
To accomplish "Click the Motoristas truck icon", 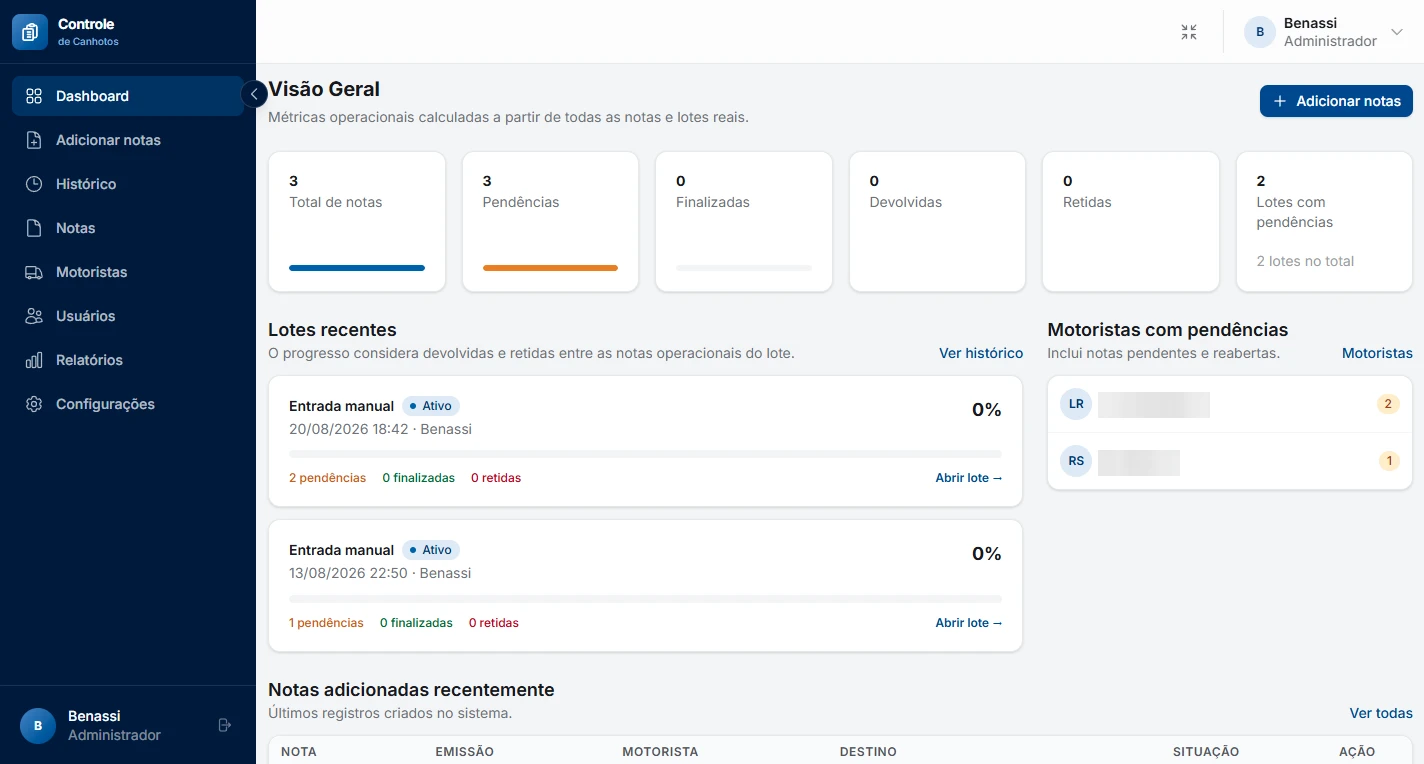I will [34, 272].
